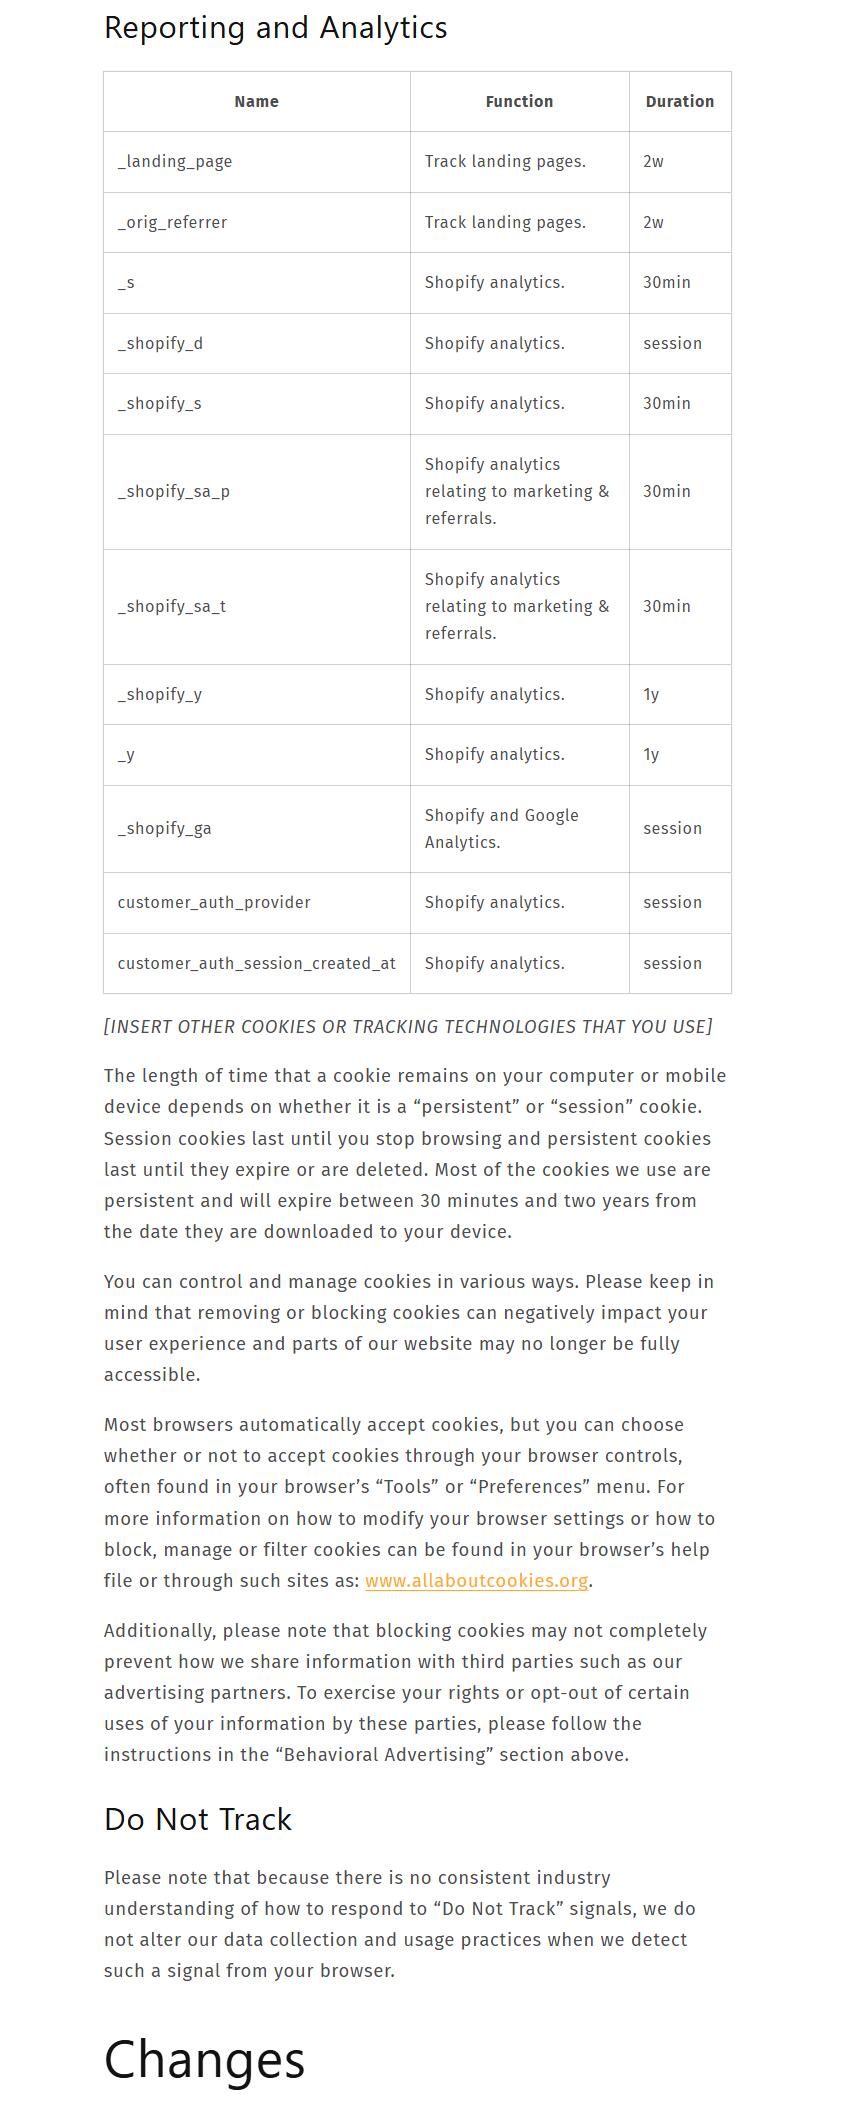Click the INSERT OTHER COOKIES placeholder text
Image resolution: width=868 pixels, height=2123 pixels.
tap(408, 1027)
